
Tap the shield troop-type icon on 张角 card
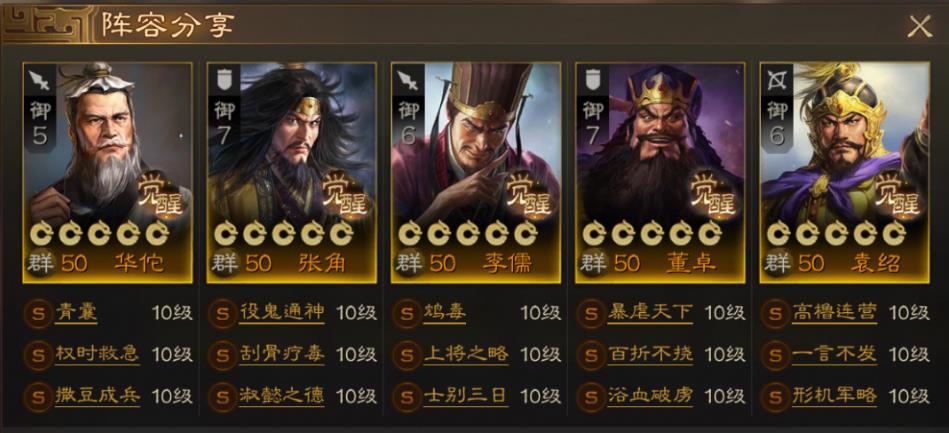click(224, 79)
